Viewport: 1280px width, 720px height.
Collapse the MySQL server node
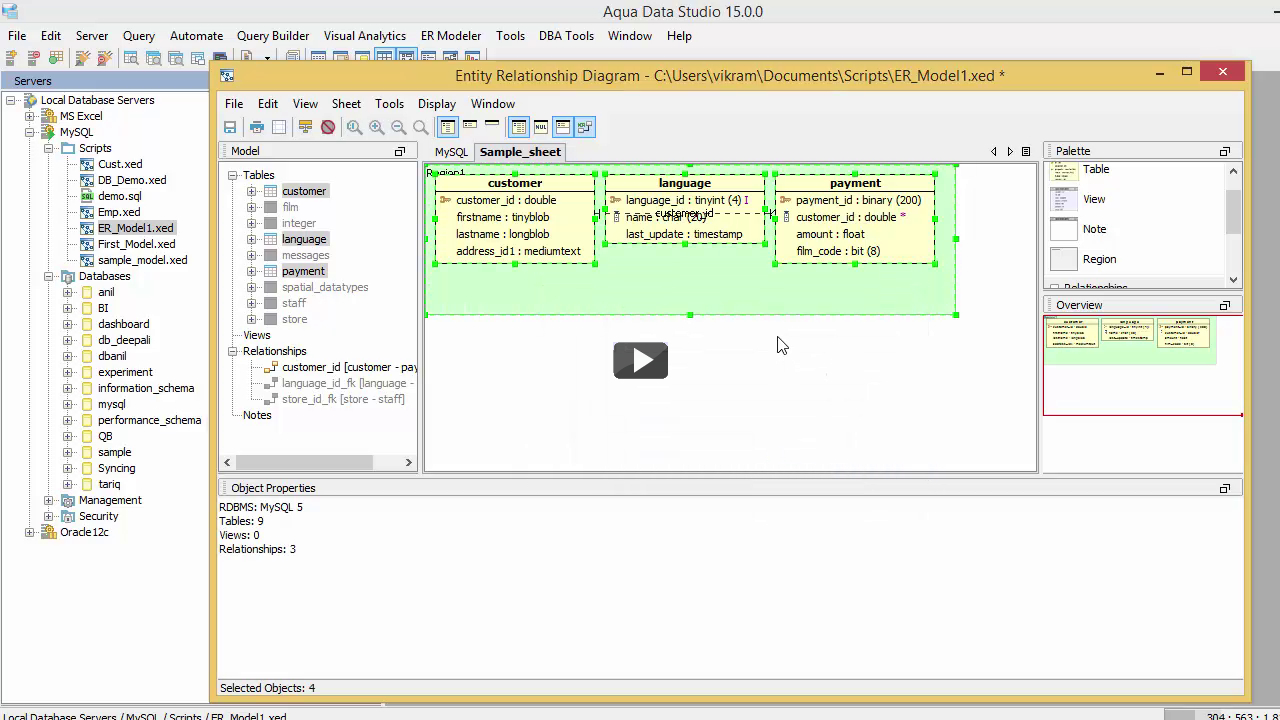tap(30, 132)
